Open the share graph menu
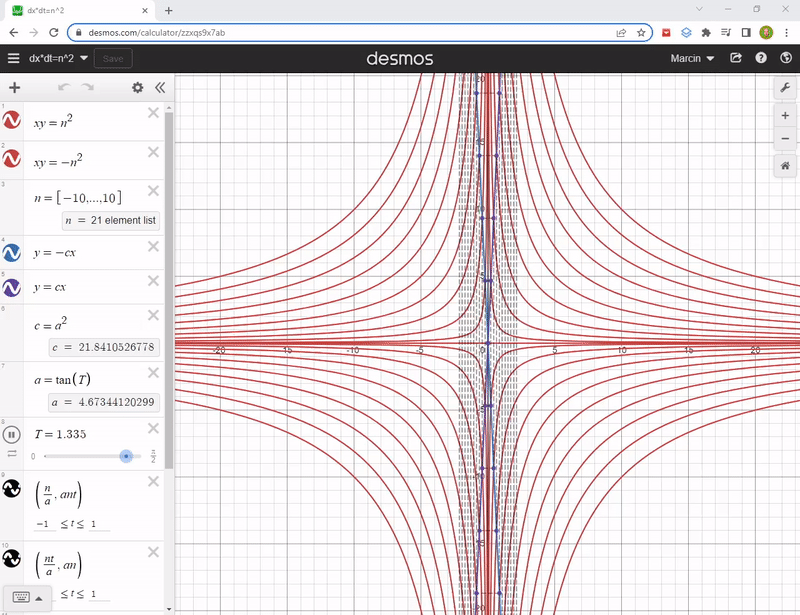This screenshot has width=800, height=615. pos(736,58)
